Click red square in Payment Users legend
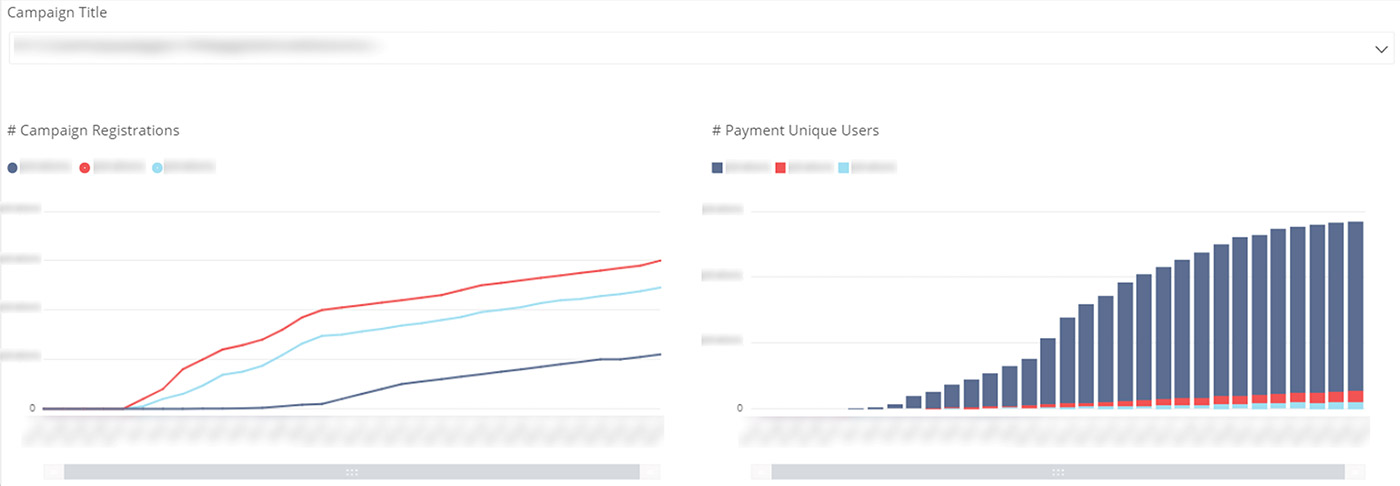This screenshot has height=486, width=1400. click(781, 168)
